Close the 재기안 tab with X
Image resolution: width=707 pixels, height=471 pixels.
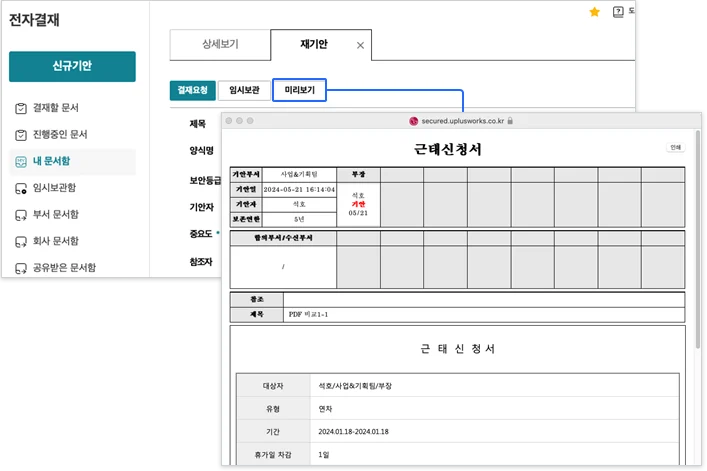[360, 46]
